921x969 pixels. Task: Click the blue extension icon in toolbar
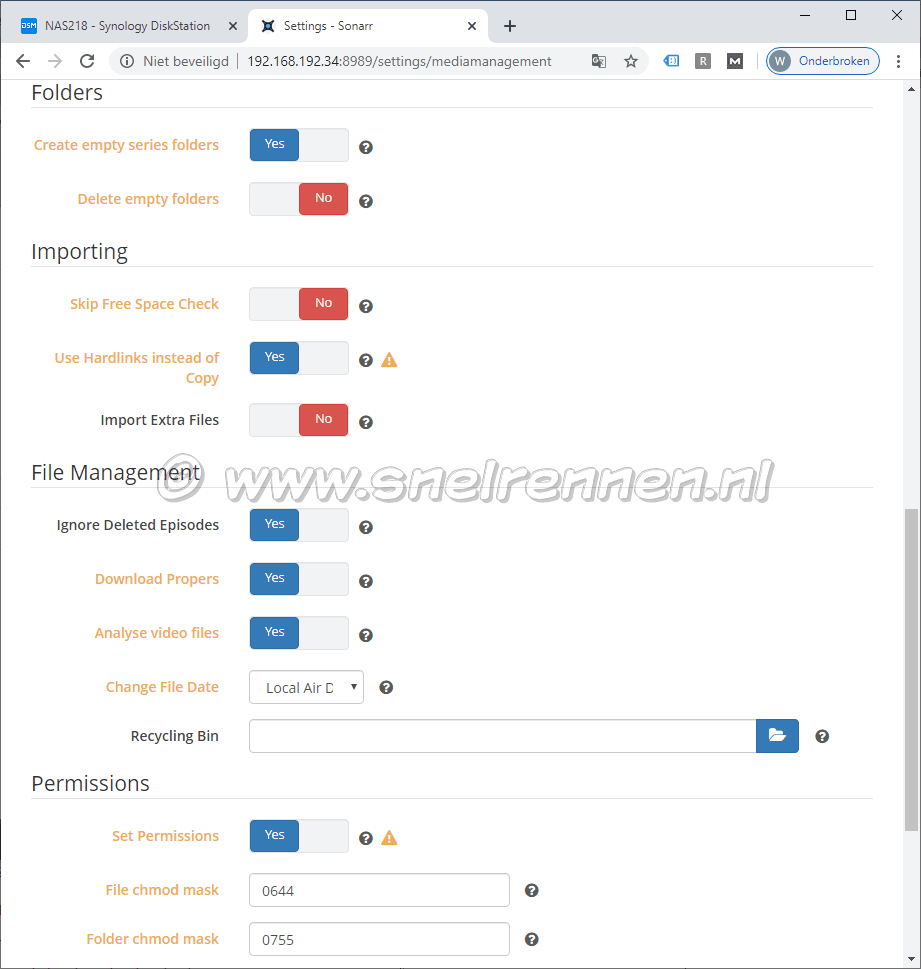tap(671, 61)
